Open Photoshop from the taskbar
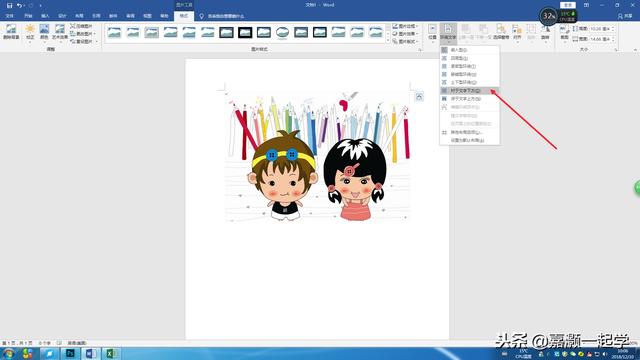The width and height of the screenshot is (640, 360). [x=70, y=353]
